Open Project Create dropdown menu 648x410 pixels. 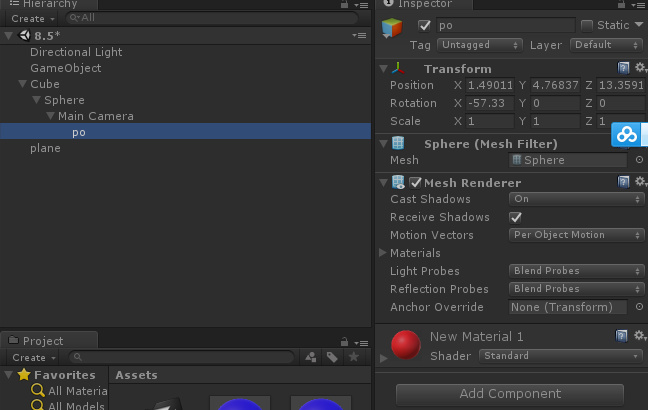[33, 358]
